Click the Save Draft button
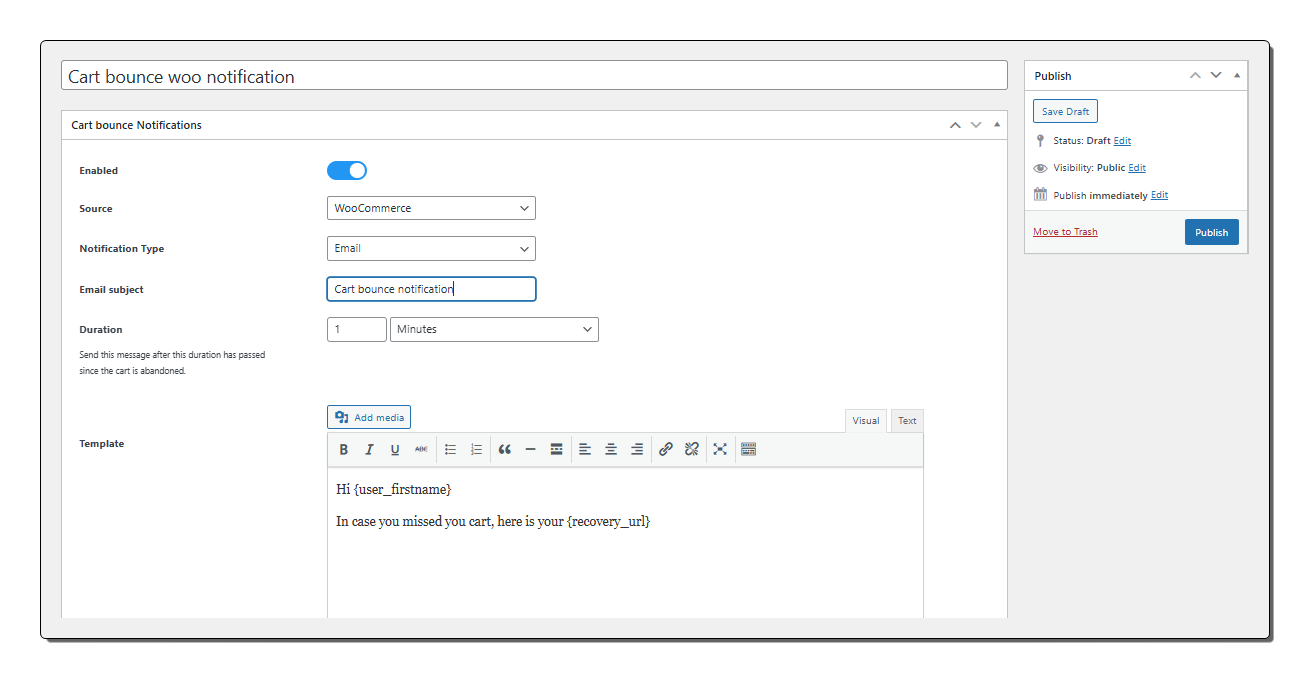Screen dimensions: 1309x678 [x=1065, y=112]
